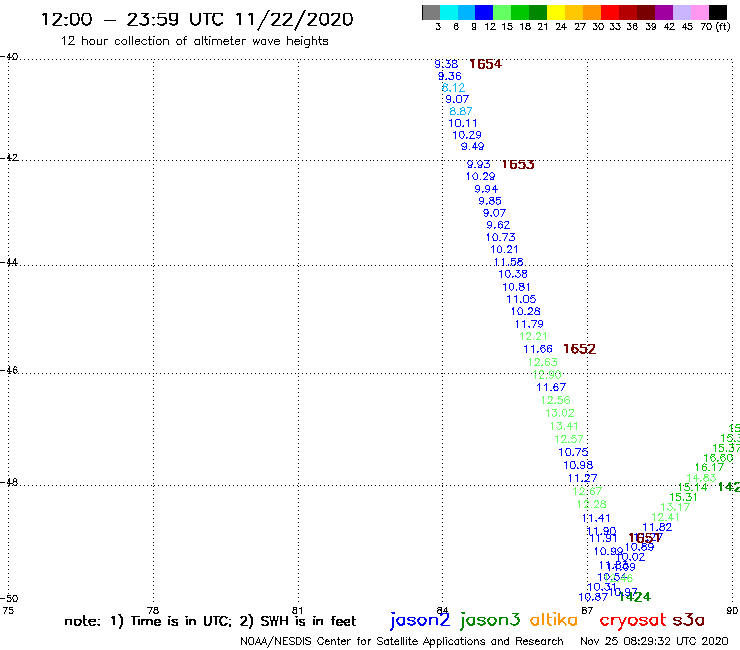Select the green value 15.31
The width and height of the screenshot is (740, 650).
[x=684, y=498]
